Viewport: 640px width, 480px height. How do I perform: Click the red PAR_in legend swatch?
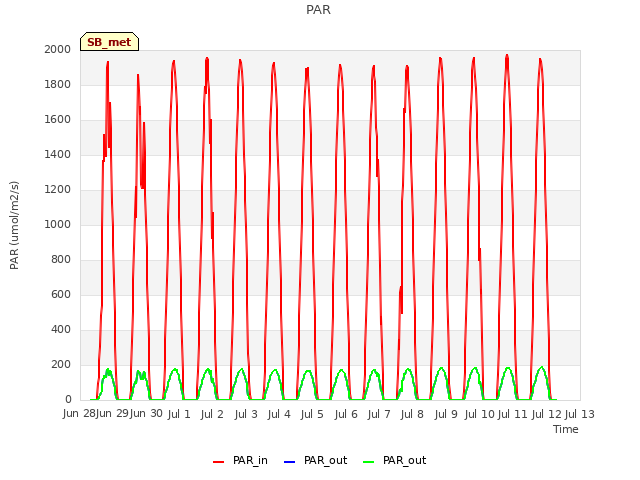coord(219,462)
